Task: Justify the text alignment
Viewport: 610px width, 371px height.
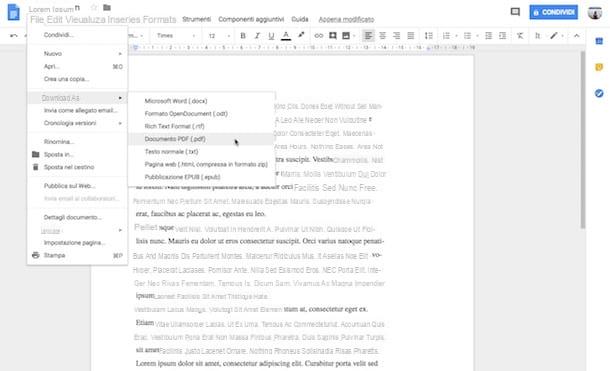Action: pyautogui.click(x=410, y=36)
